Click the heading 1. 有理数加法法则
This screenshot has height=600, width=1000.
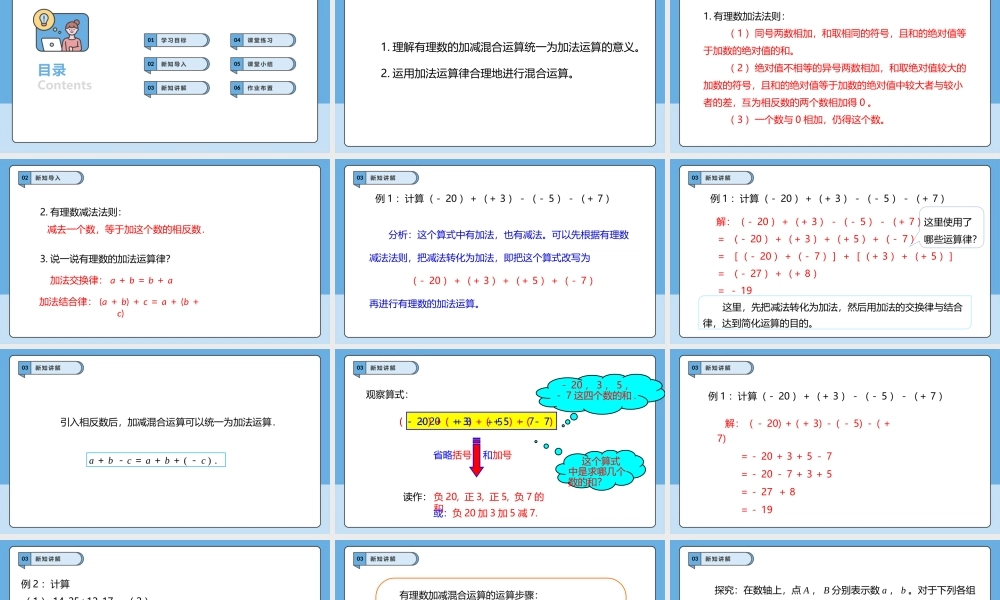tap(744, 17)
